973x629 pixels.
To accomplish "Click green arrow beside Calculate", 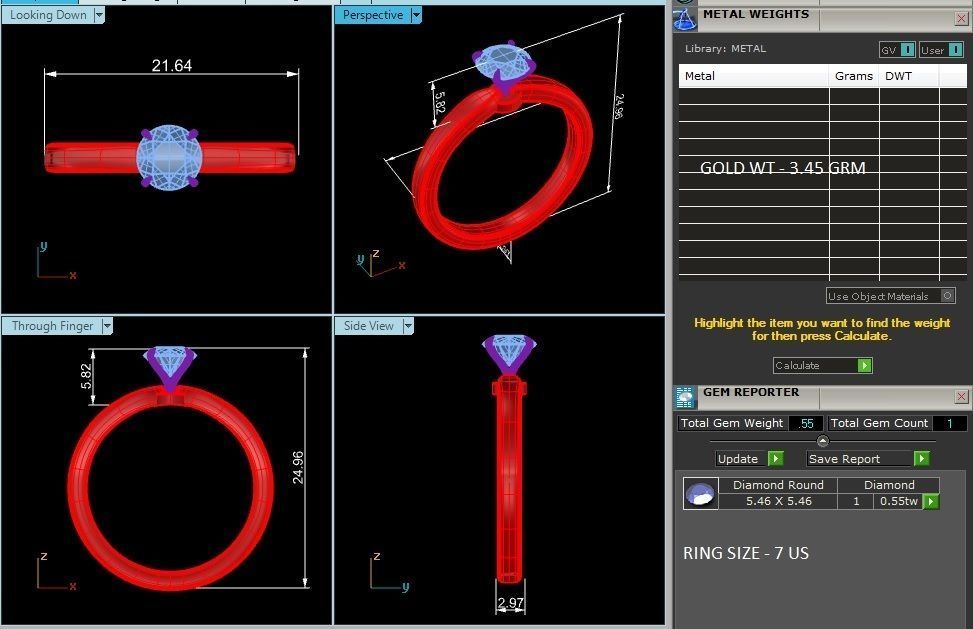I will (864, 365).
